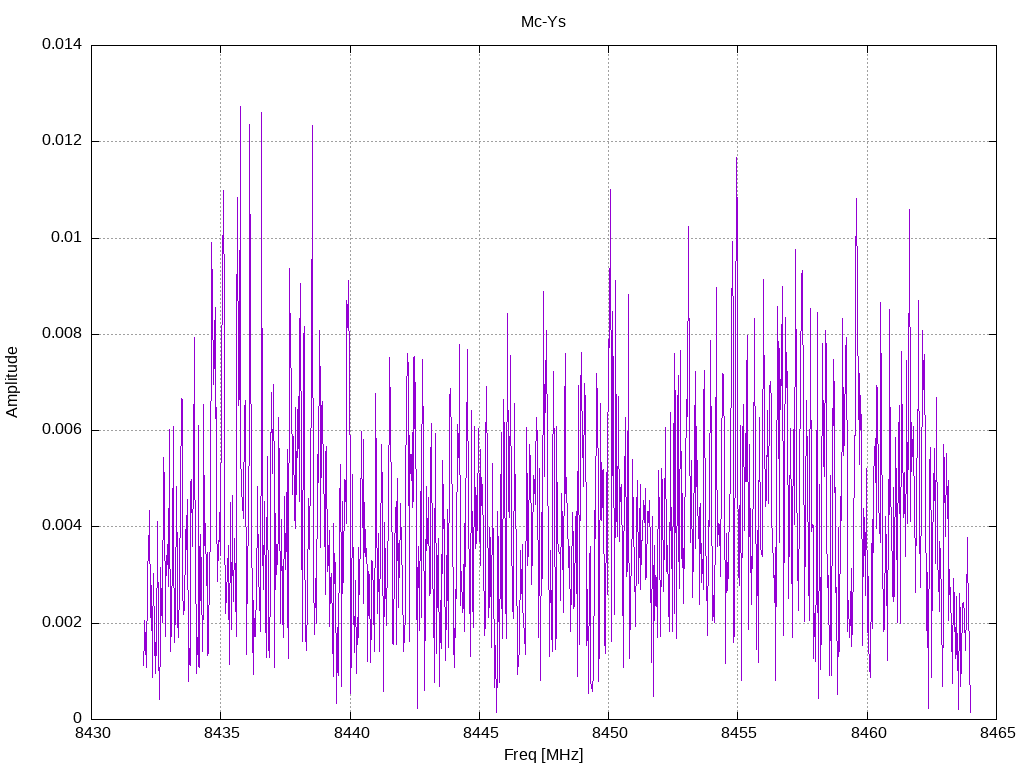Screen dimensions: 1024x768
Task: Click the y-axis tick value 0.012
Action: 62,140
